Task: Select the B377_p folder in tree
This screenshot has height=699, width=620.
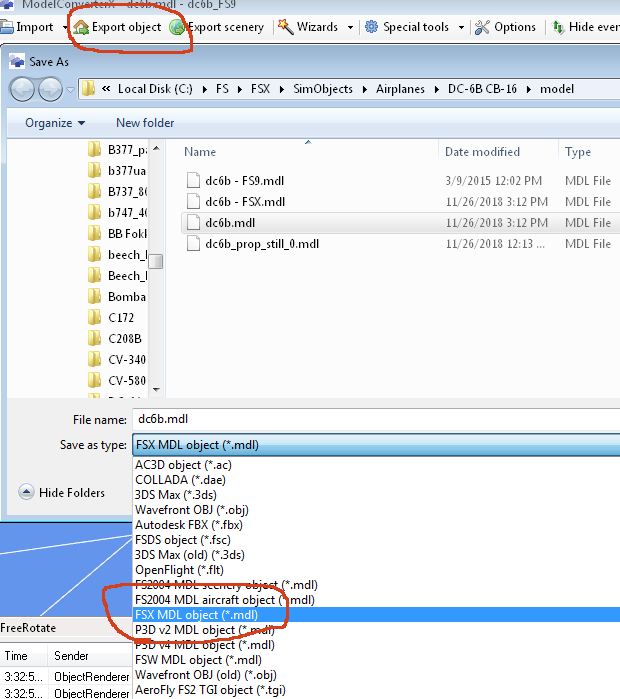Action: pyautogui.click(x=118, y=149)
